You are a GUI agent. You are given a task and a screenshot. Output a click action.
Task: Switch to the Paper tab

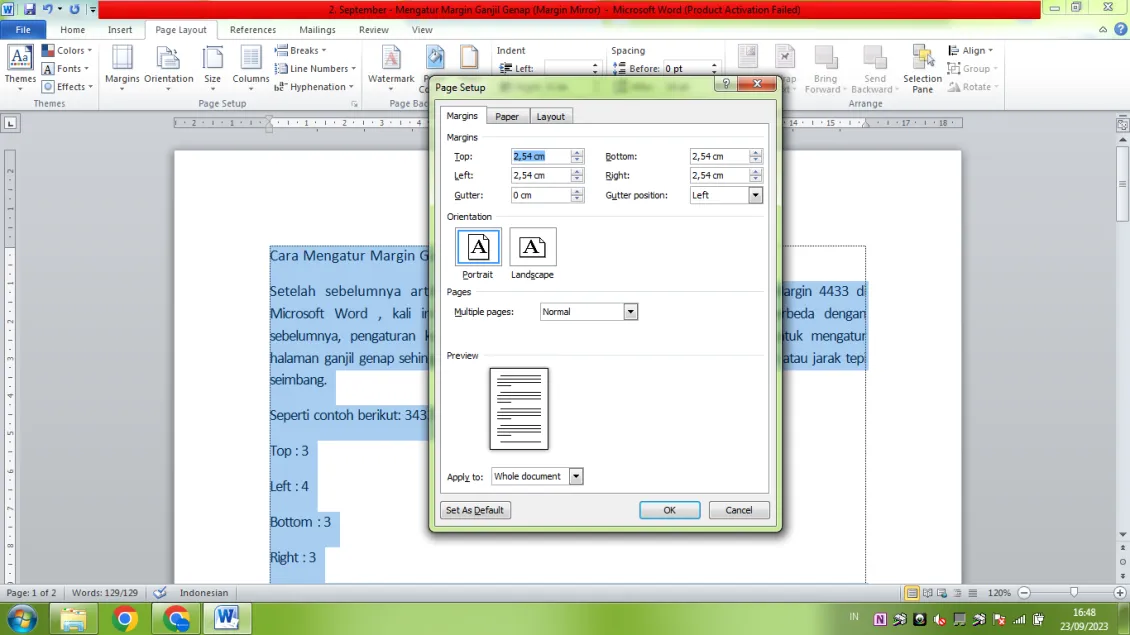click(507, 116)
